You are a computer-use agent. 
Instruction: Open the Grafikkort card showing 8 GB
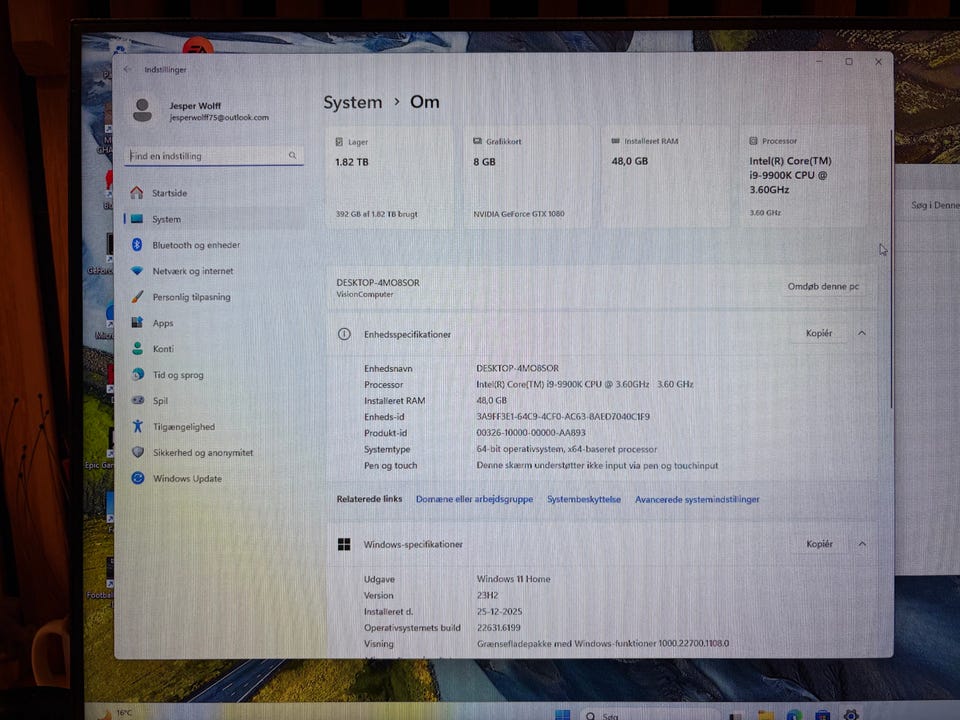click(x=528, y=178)
